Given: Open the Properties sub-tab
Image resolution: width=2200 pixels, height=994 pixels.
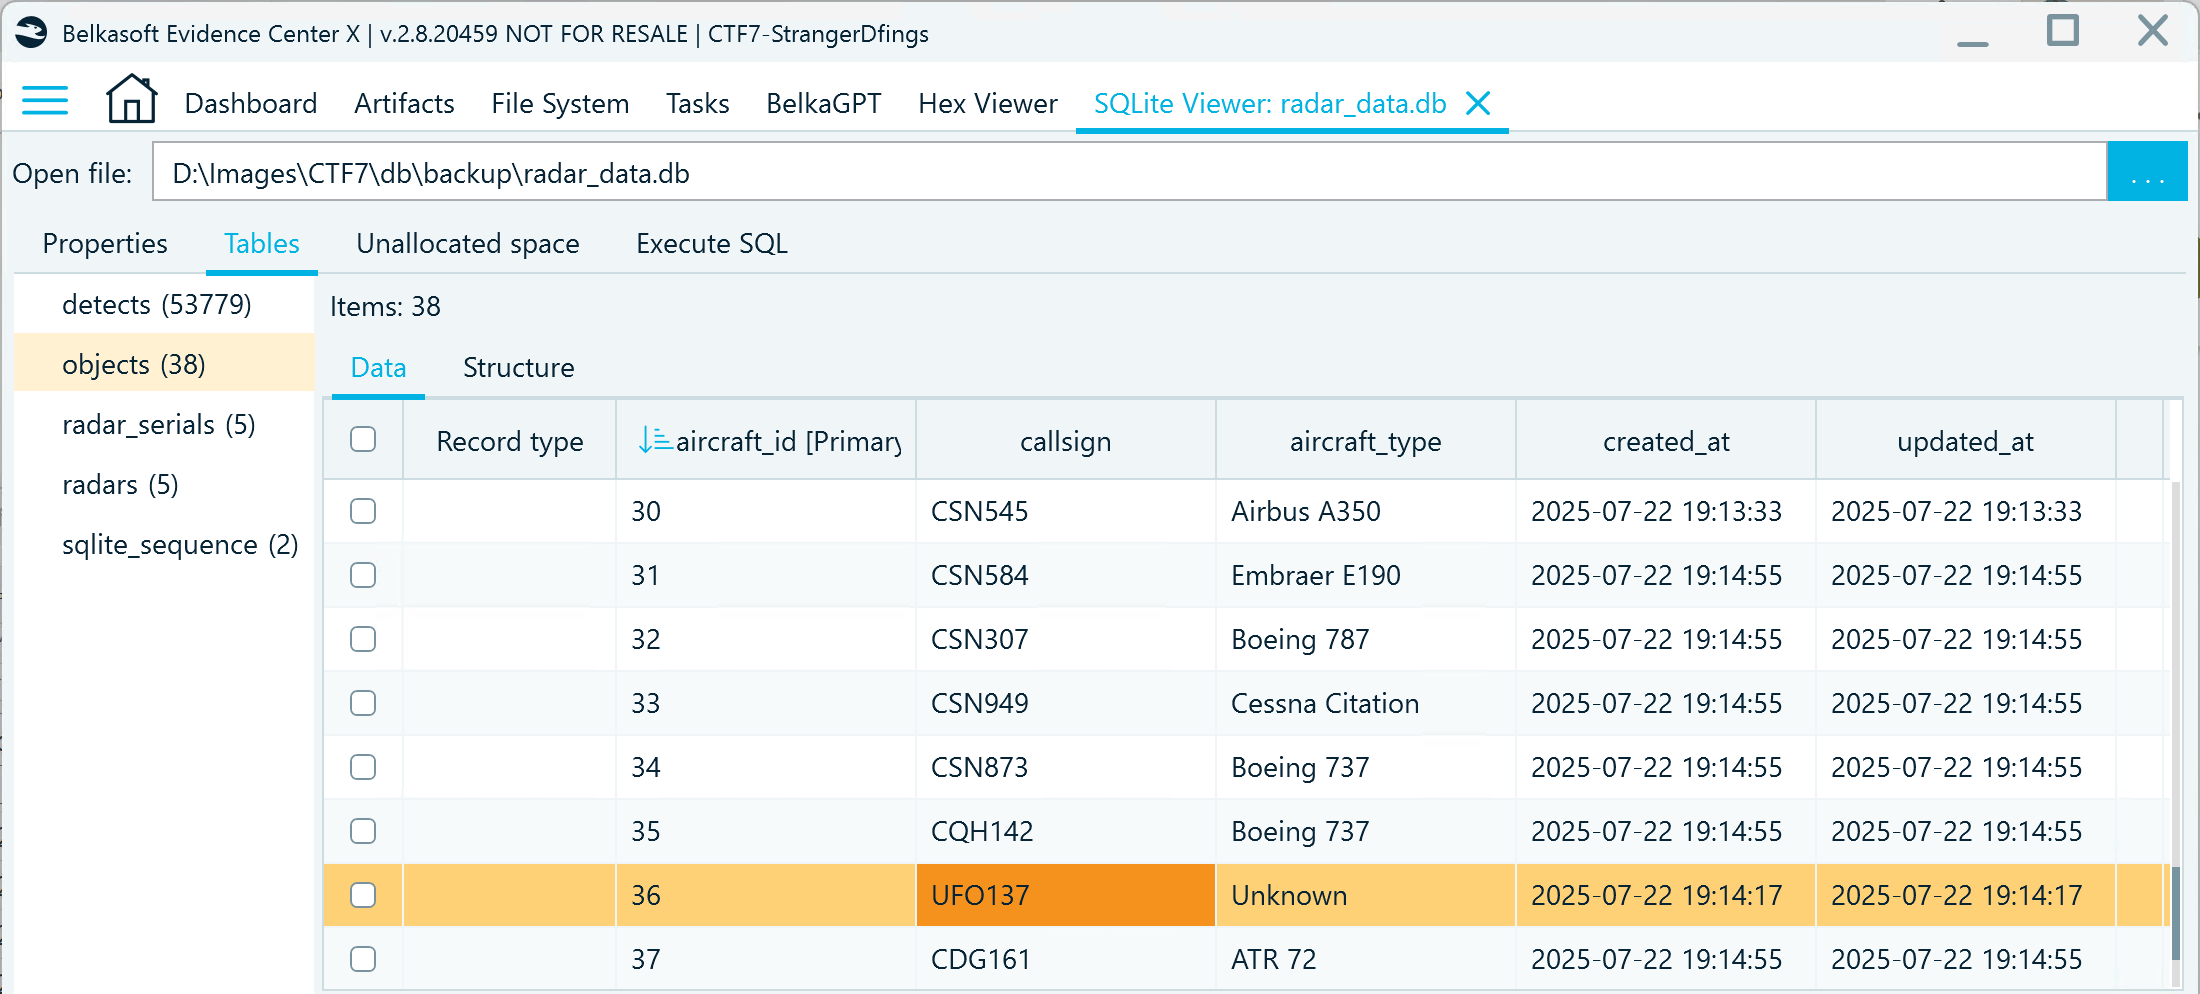Looking at the screenshot, I should pyautogui.click(x=105, y=243).
